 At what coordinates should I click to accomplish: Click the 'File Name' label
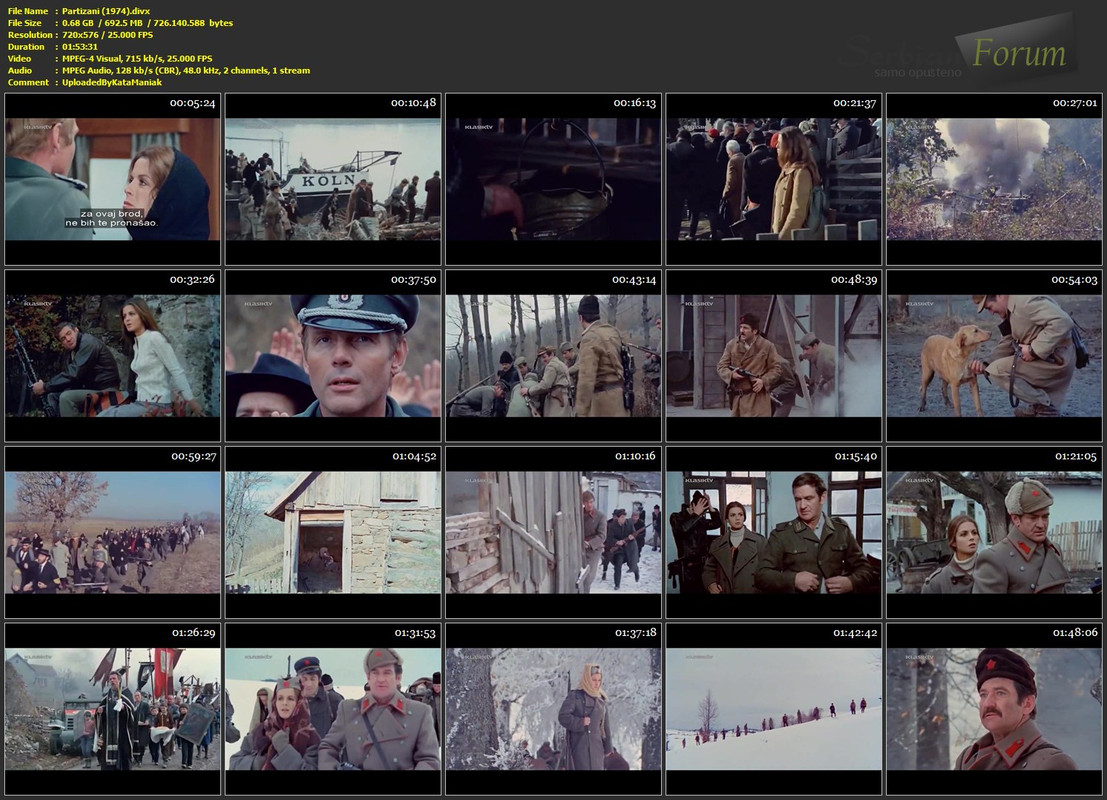[28, 11]
